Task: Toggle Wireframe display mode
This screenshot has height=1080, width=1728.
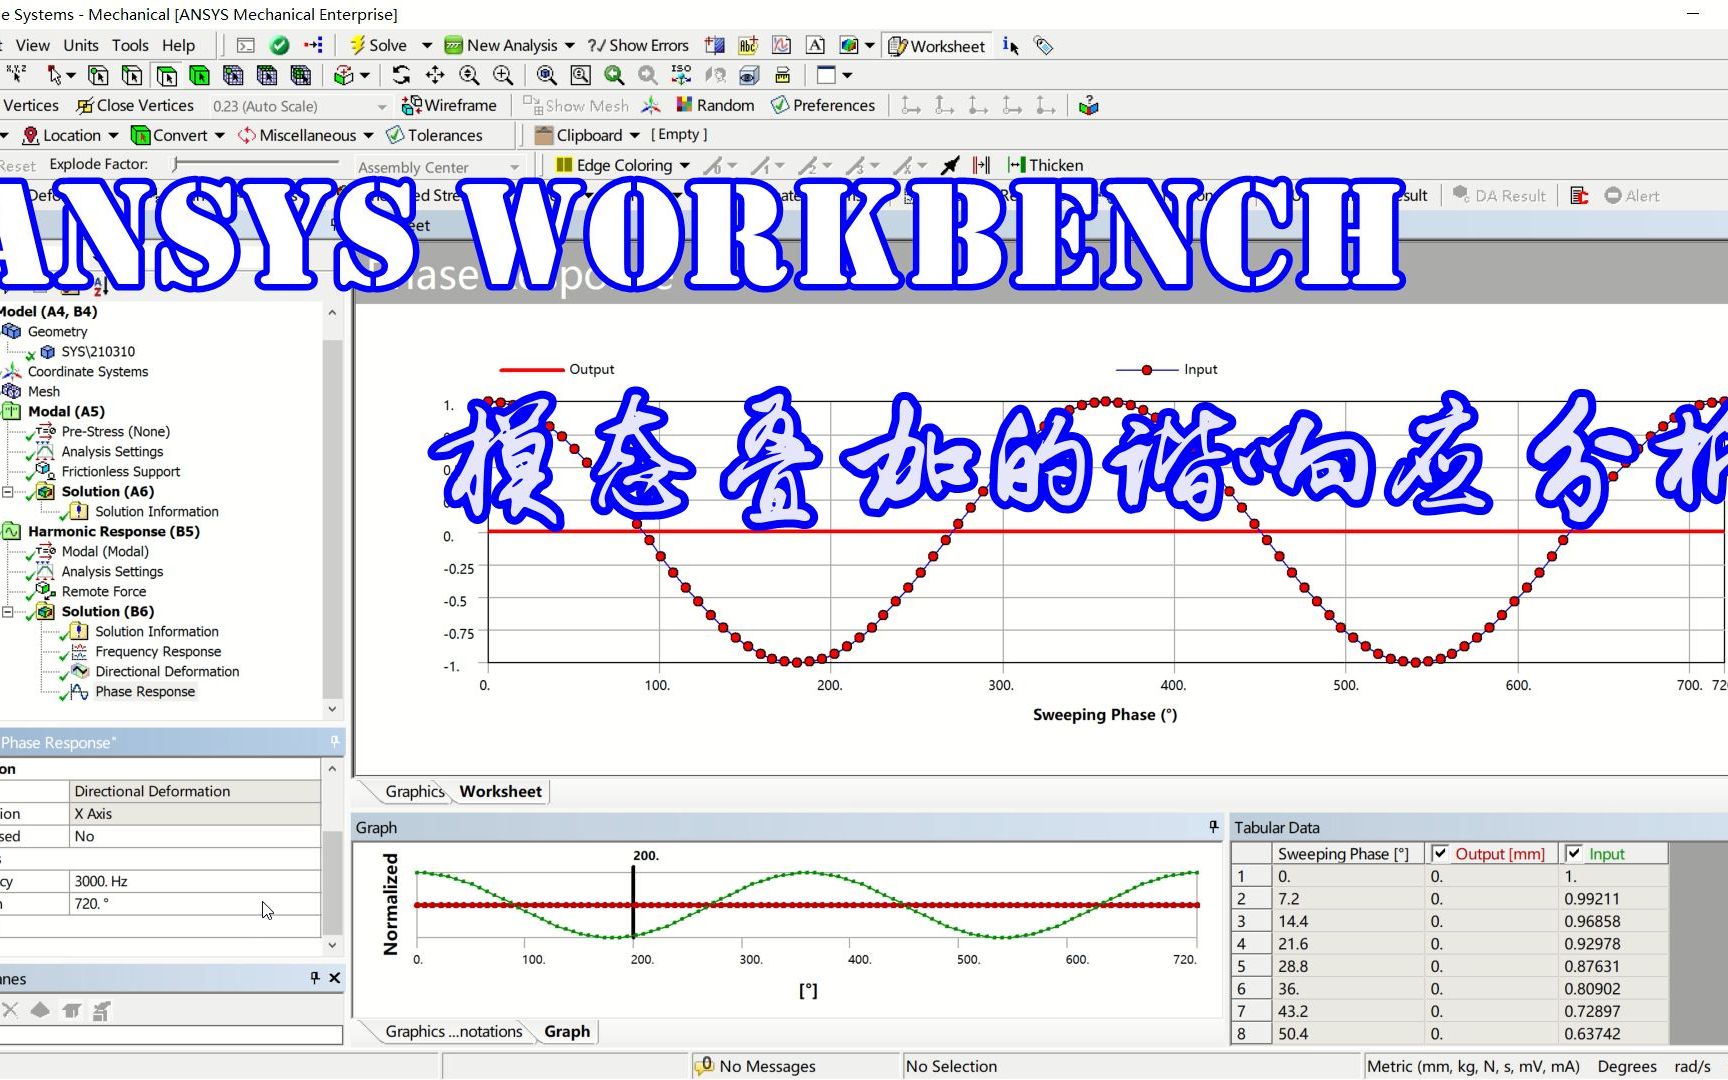Action: 449,105
